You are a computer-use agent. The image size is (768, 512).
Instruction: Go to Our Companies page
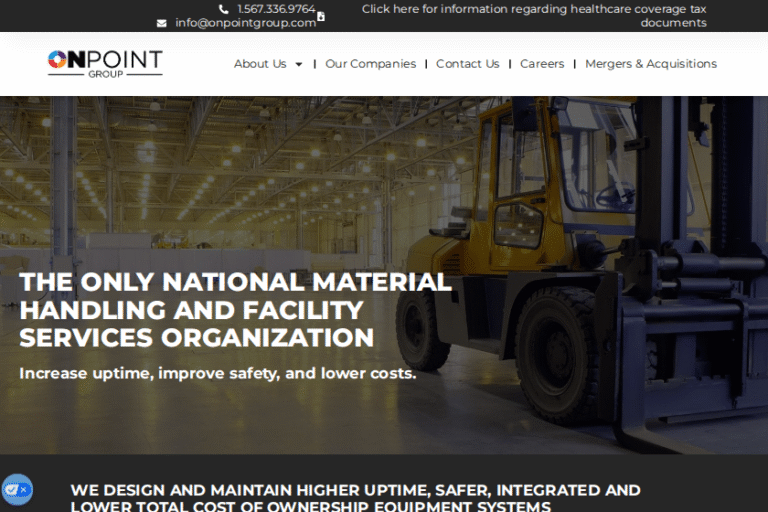click(x=370, y=64)
